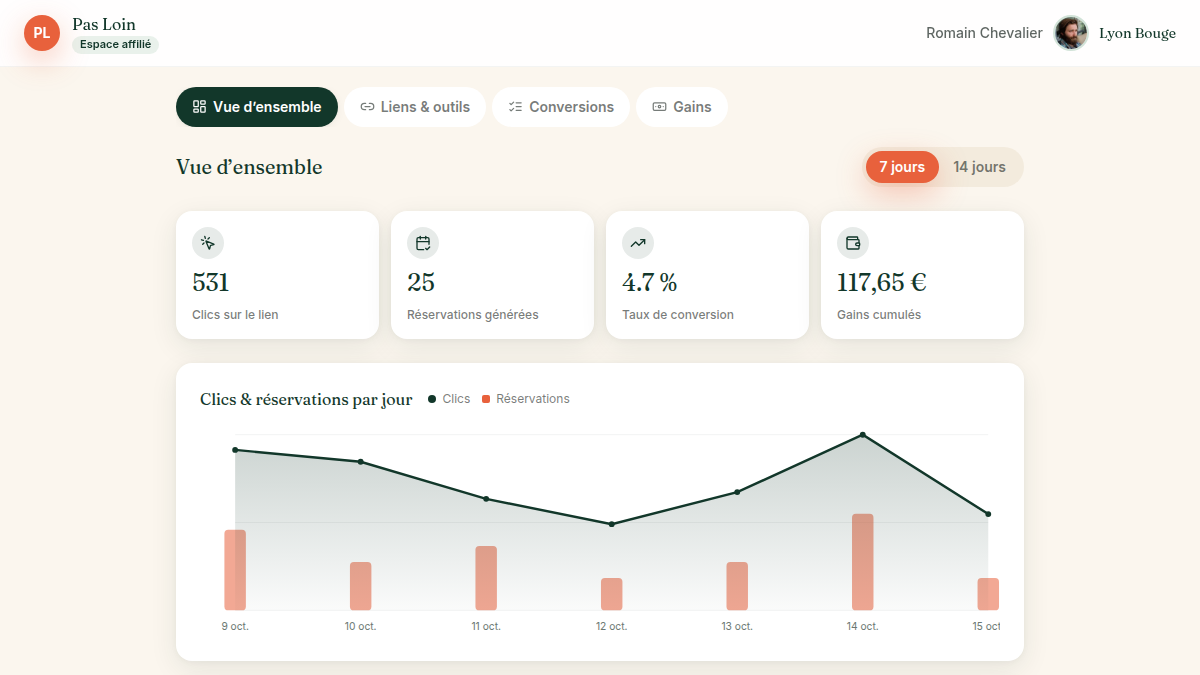The height and width of the screenshot is (675, 1200).
Task: Click the trend arrow icon above Taux de conversion
Action: click(638, 243)
